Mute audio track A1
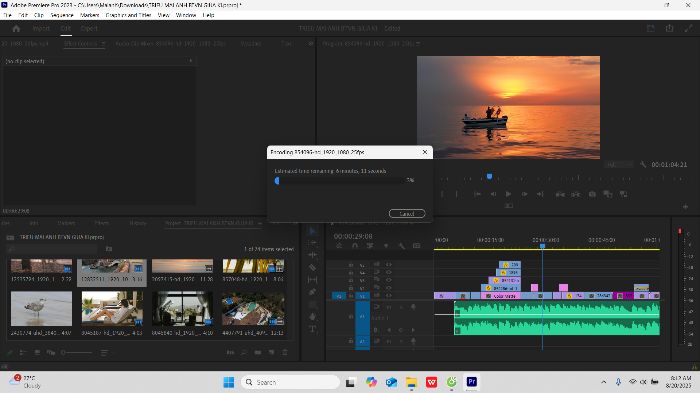 coord(389,307)
